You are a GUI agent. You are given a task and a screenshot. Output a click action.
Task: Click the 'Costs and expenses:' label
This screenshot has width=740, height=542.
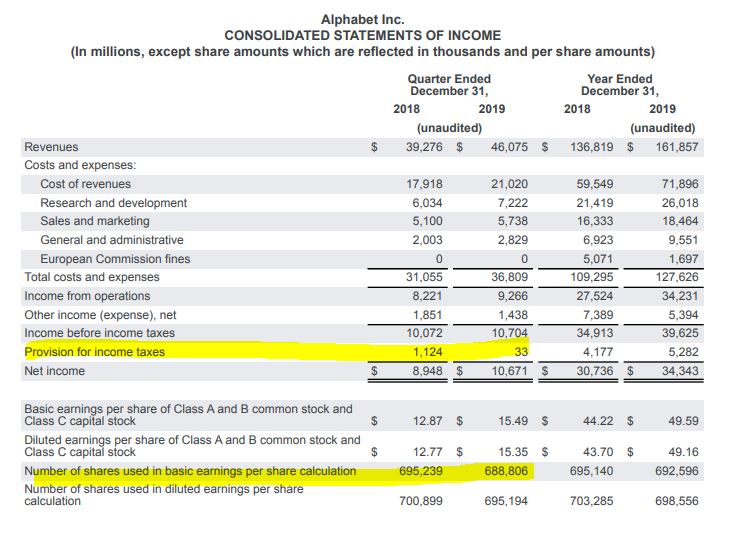click(80, 165)
